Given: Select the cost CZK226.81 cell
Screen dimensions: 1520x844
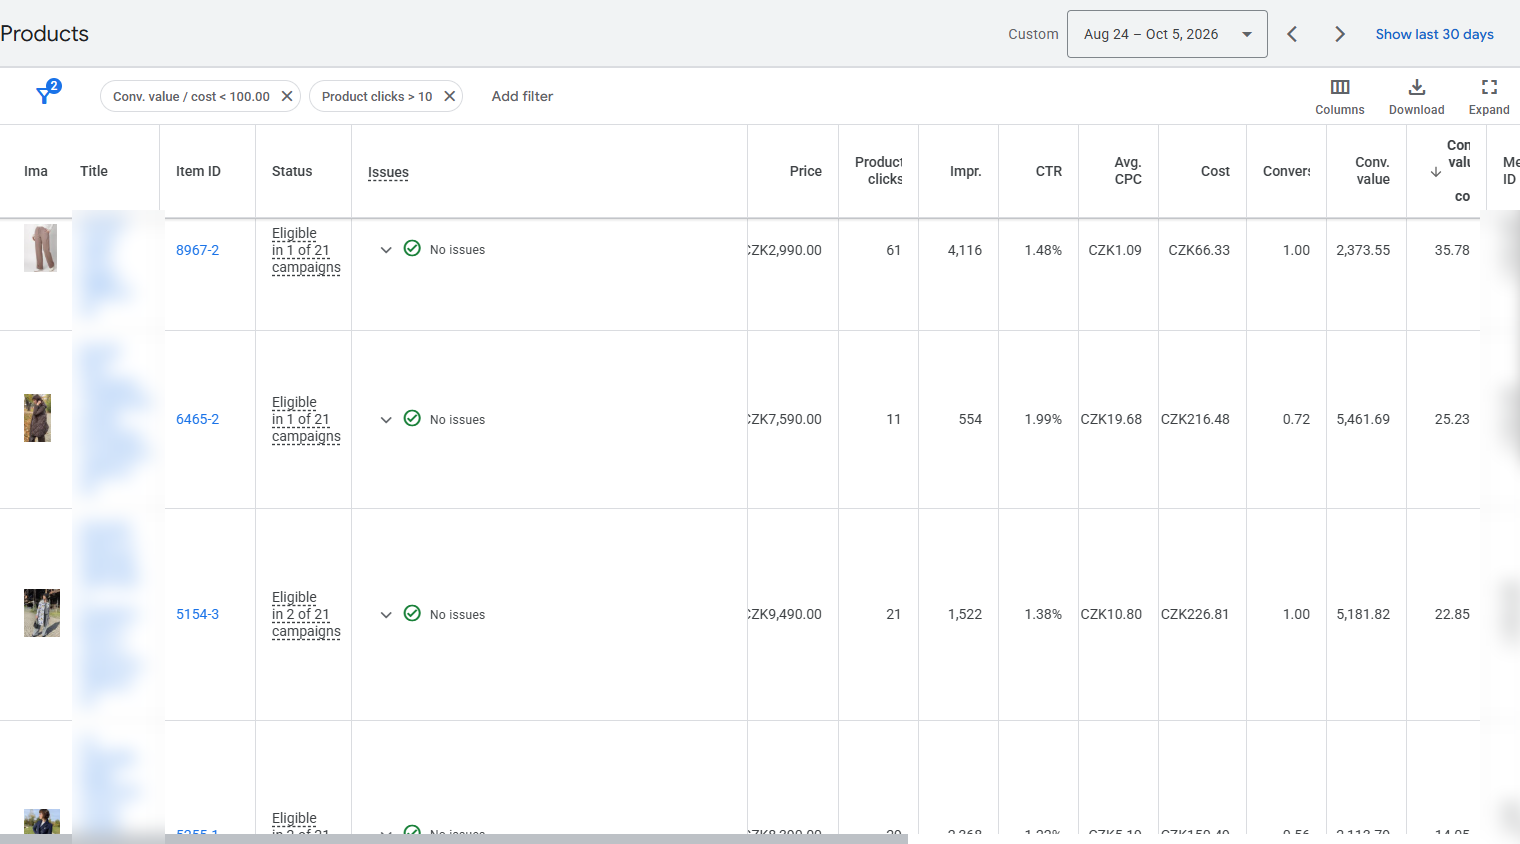Looking at the screenshot, I should 1195,614.
